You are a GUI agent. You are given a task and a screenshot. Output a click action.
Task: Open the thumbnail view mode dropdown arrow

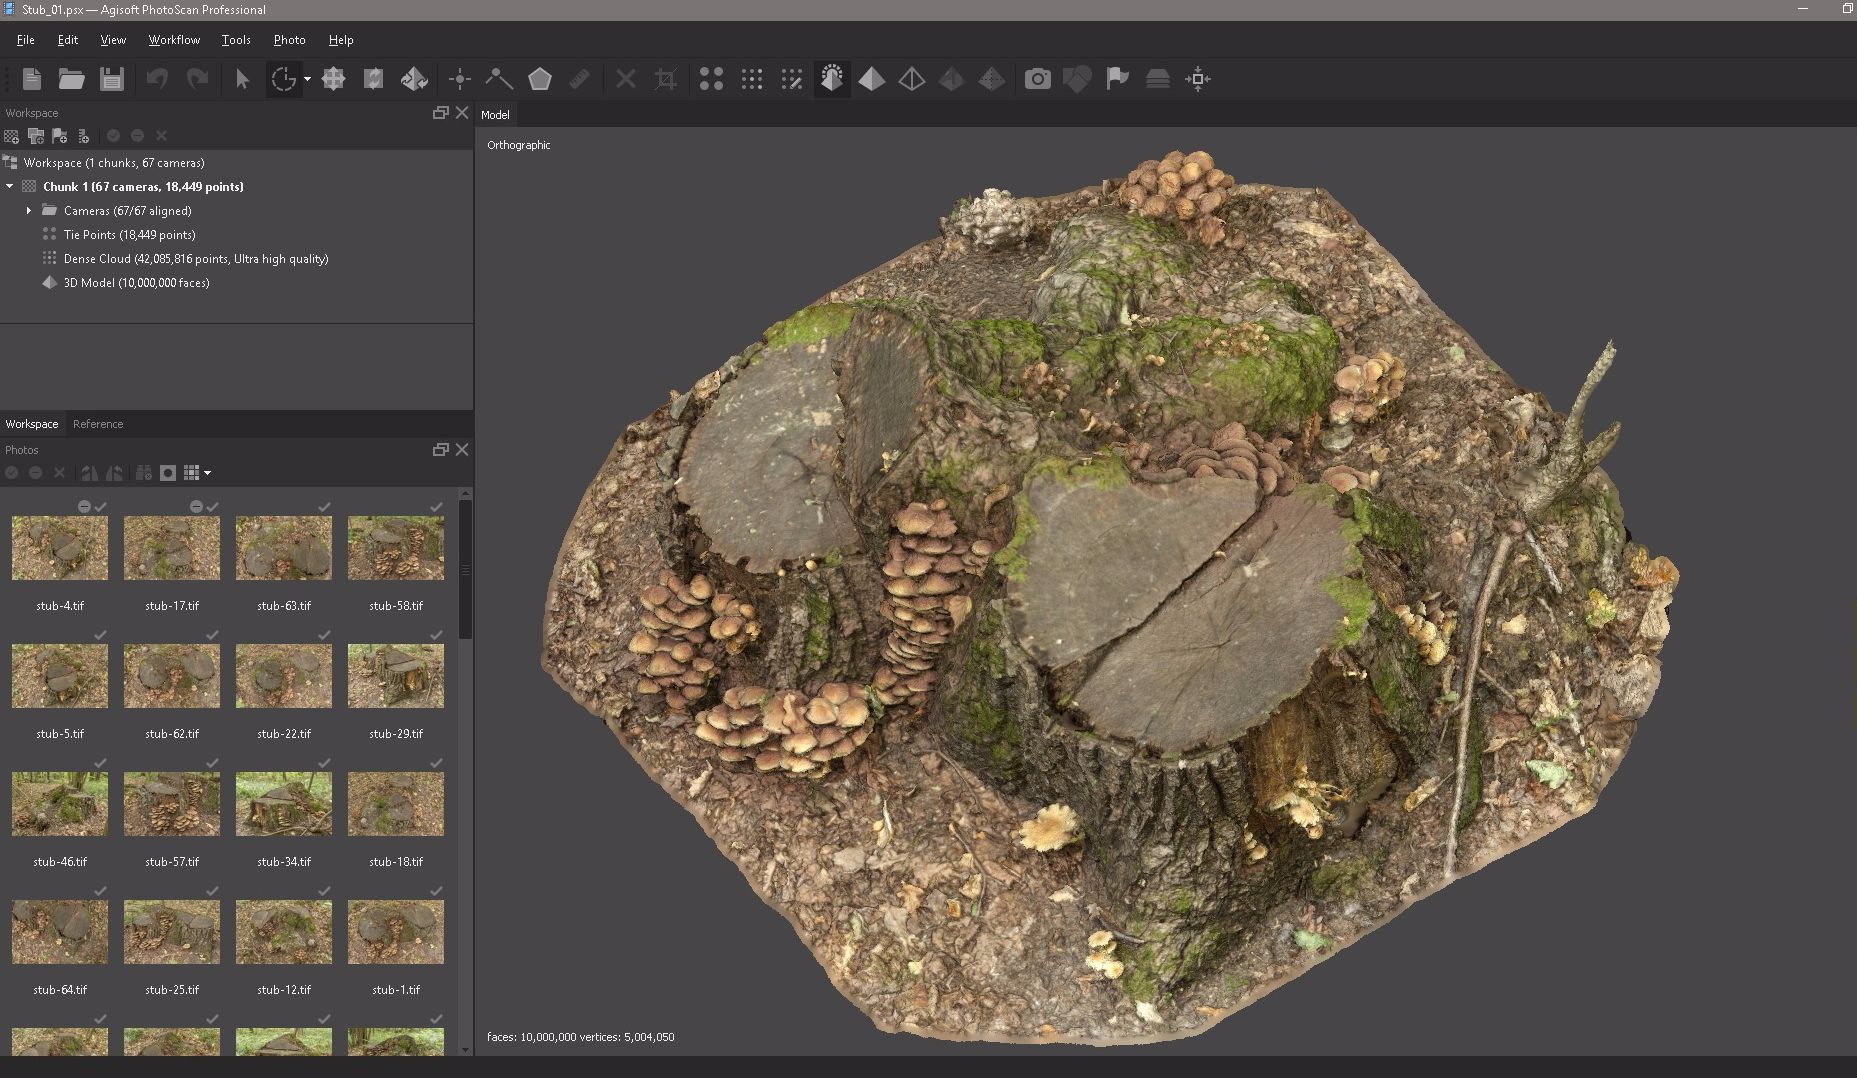[x=207, y=473]
